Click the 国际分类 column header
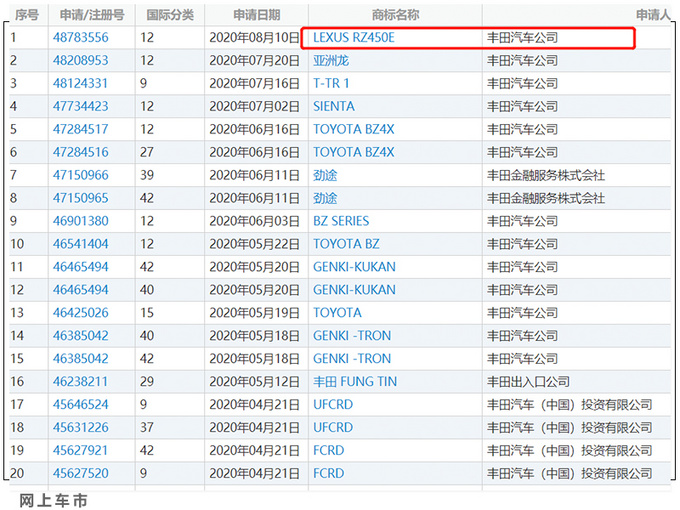 click(170, 15)
